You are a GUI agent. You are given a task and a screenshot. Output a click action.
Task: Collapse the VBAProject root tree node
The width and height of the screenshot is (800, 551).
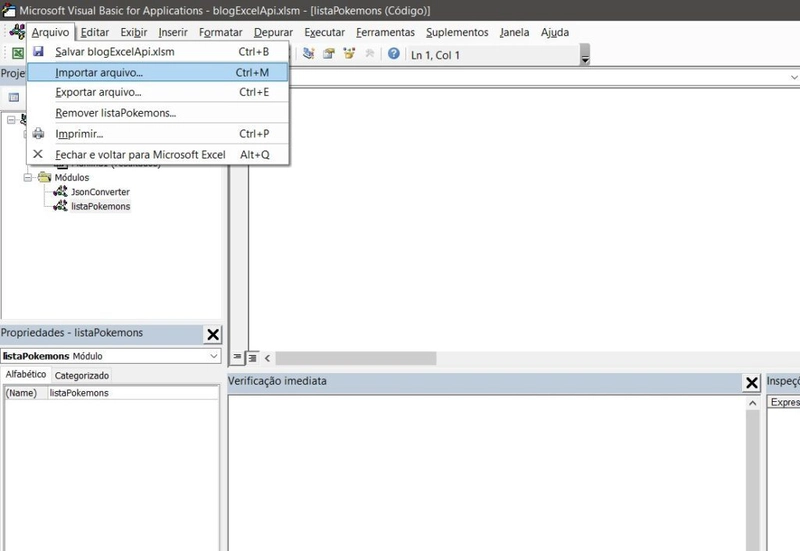coord(11,119)
